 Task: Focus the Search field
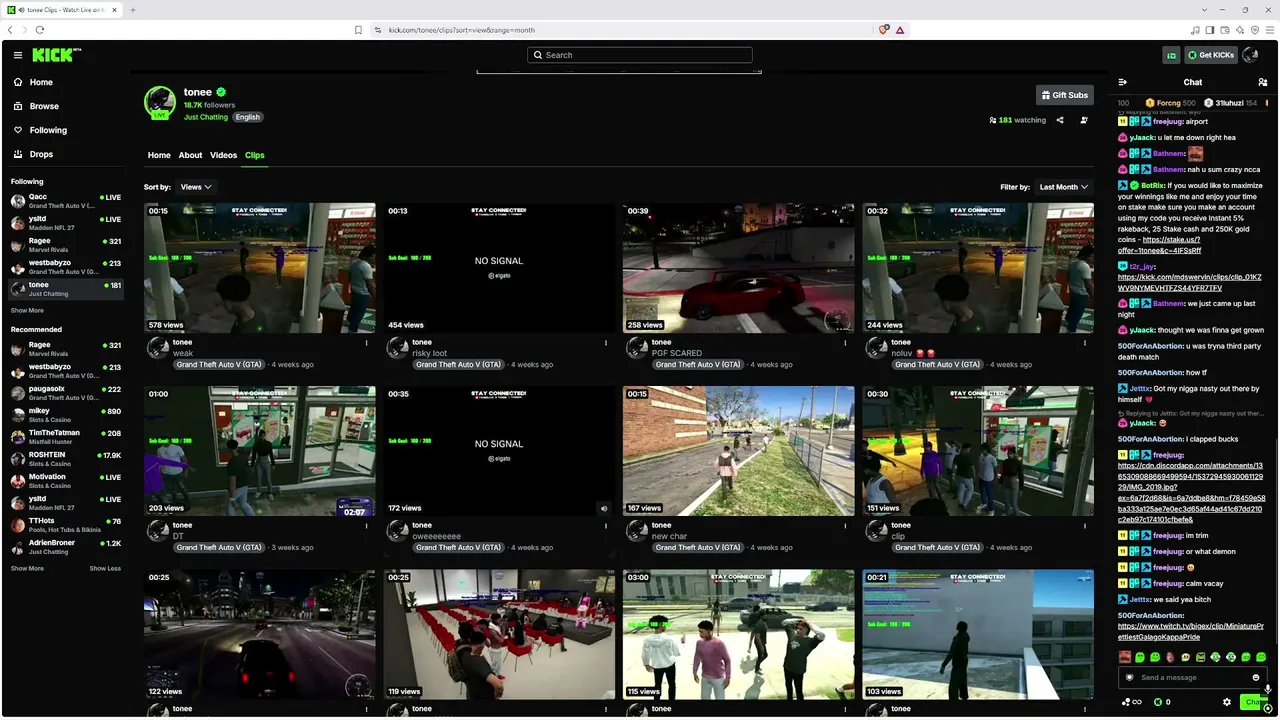(x=640, y=55)
